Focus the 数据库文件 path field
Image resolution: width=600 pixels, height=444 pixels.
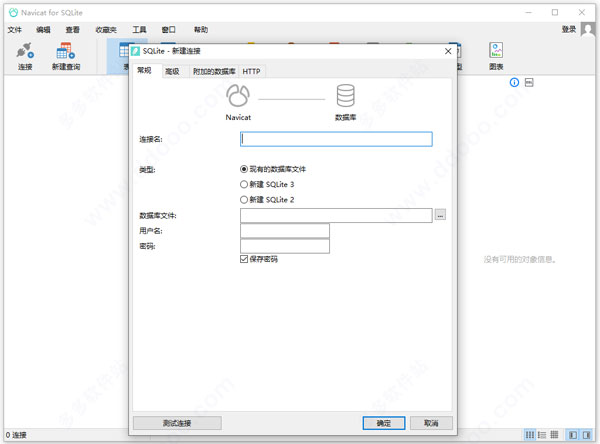(x=336, y=215)
